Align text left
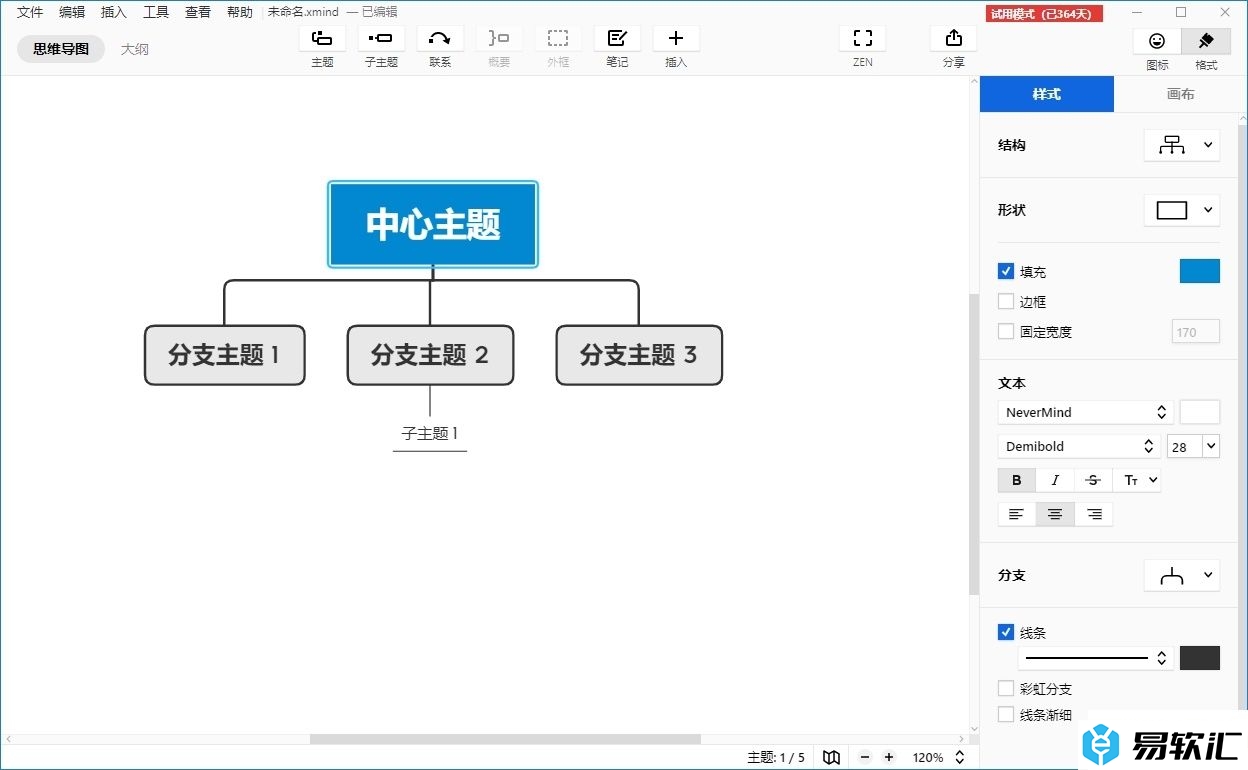This screenshot has width=1248, height=770. tap(1017, 514)
